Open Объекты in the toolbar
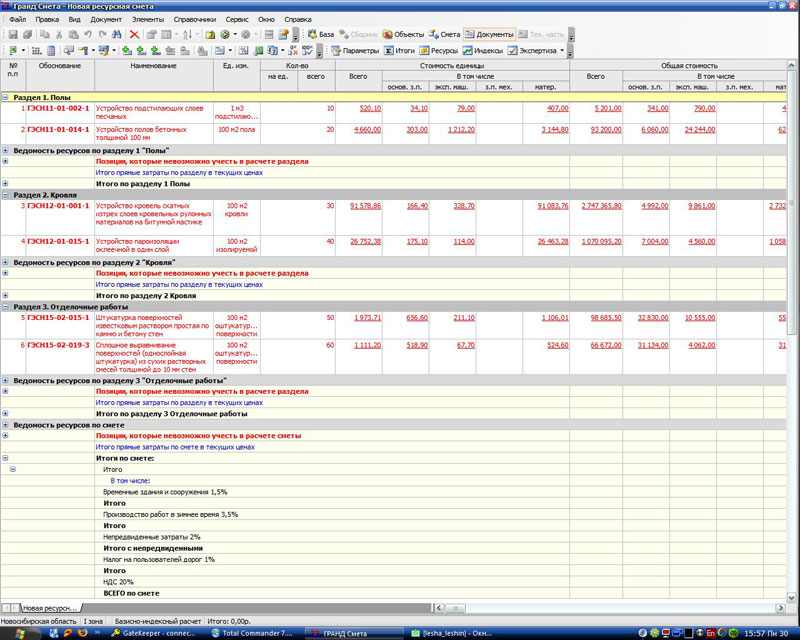 point(402,34)
